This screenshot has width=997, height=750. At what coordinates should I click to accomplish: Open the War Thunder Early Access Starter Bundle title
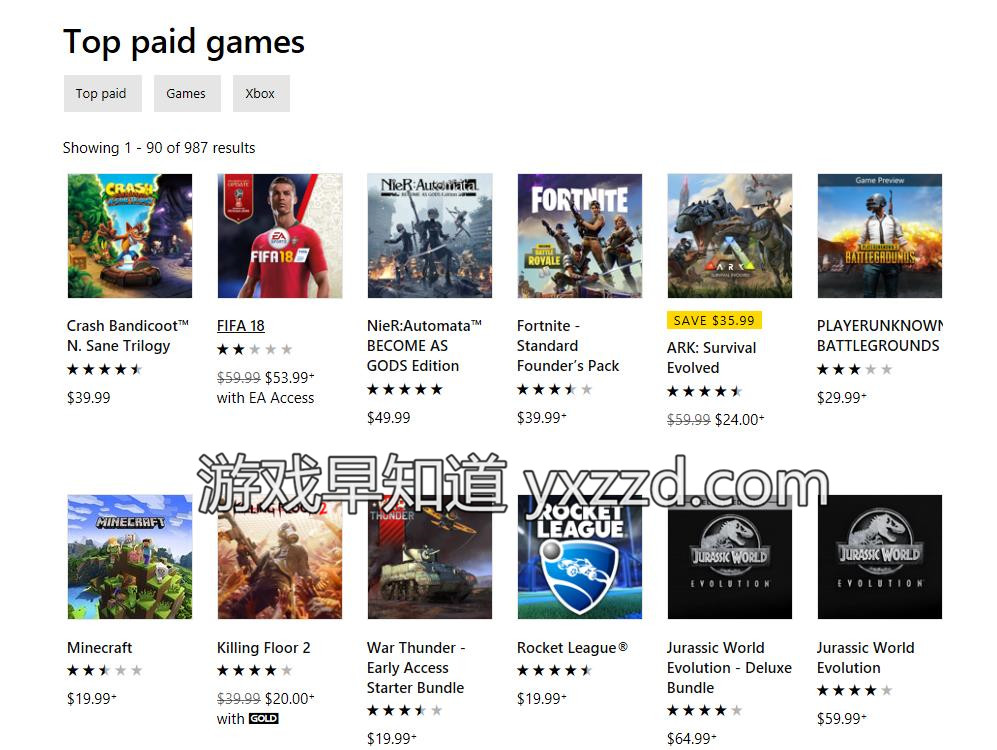[x=416, y=667]
